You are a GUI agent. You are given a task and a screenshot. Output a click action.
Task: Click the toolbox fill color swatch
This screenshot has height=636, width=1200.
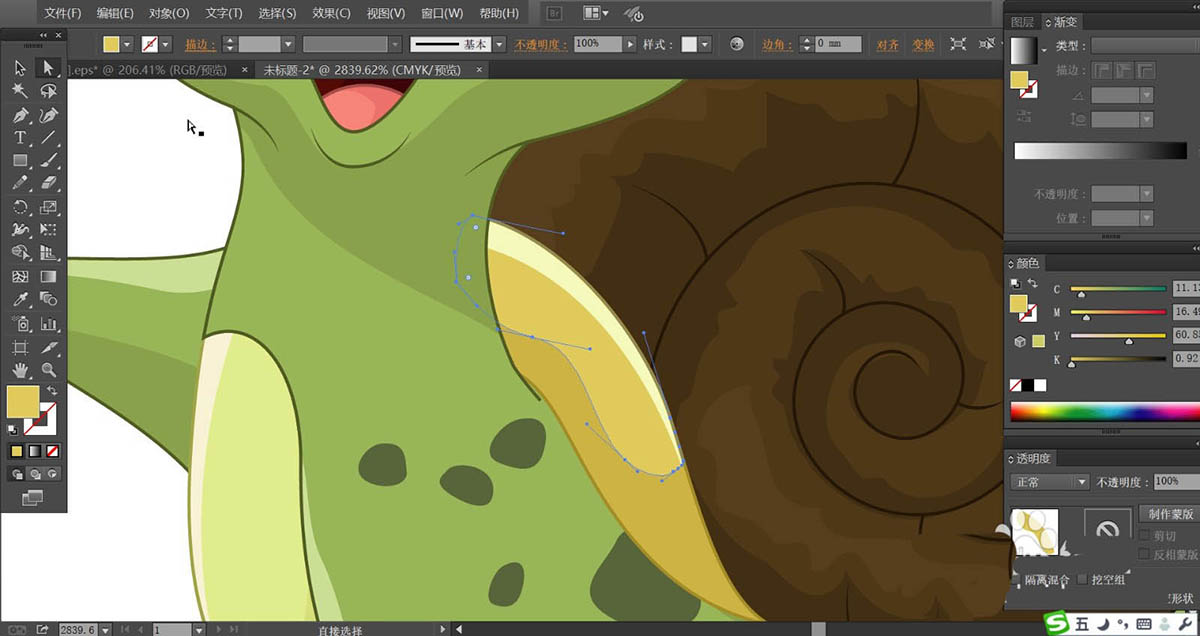click(23, 402)
